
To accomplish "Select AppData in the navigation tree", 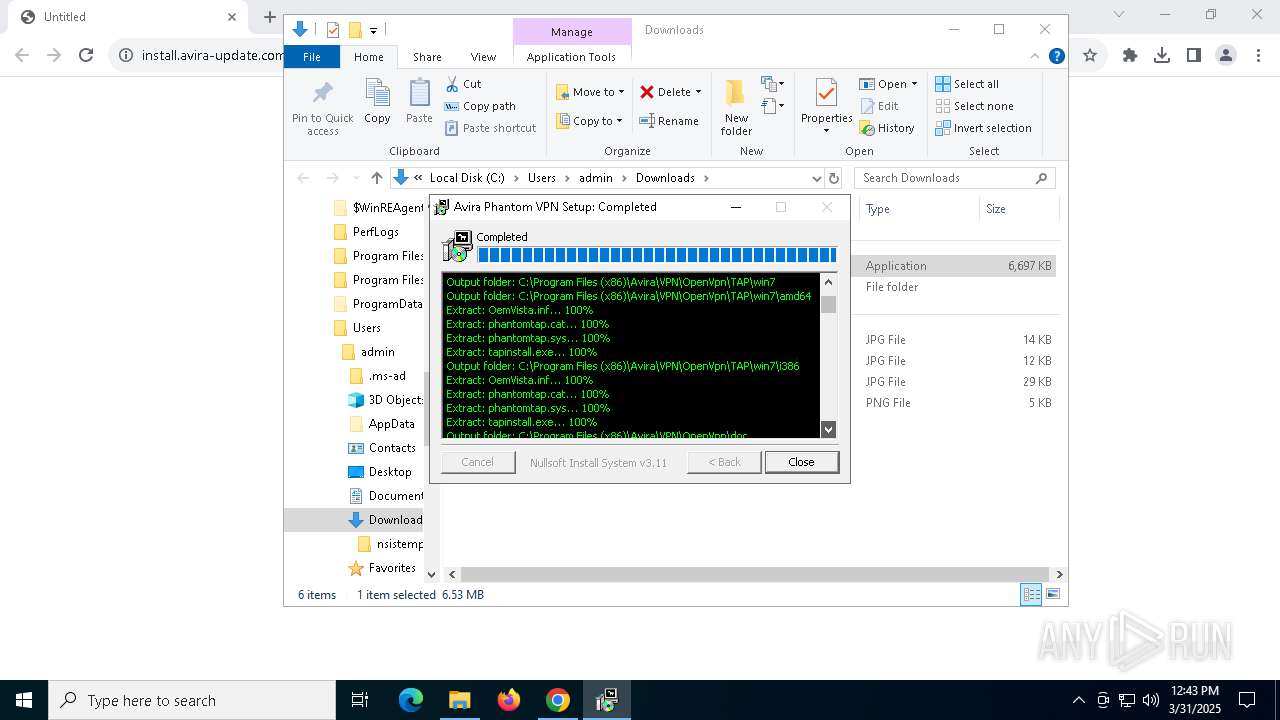I will coord(391,424).
